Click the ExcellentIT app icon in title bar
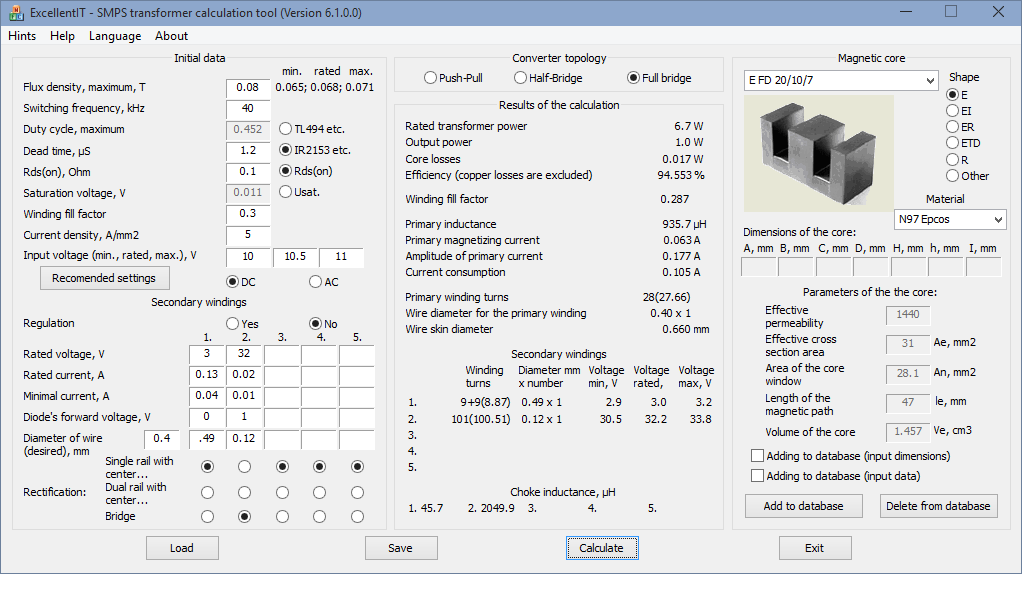Image resolution: width=1022 pixels, height=614 pixels. (x=16, y=12)
